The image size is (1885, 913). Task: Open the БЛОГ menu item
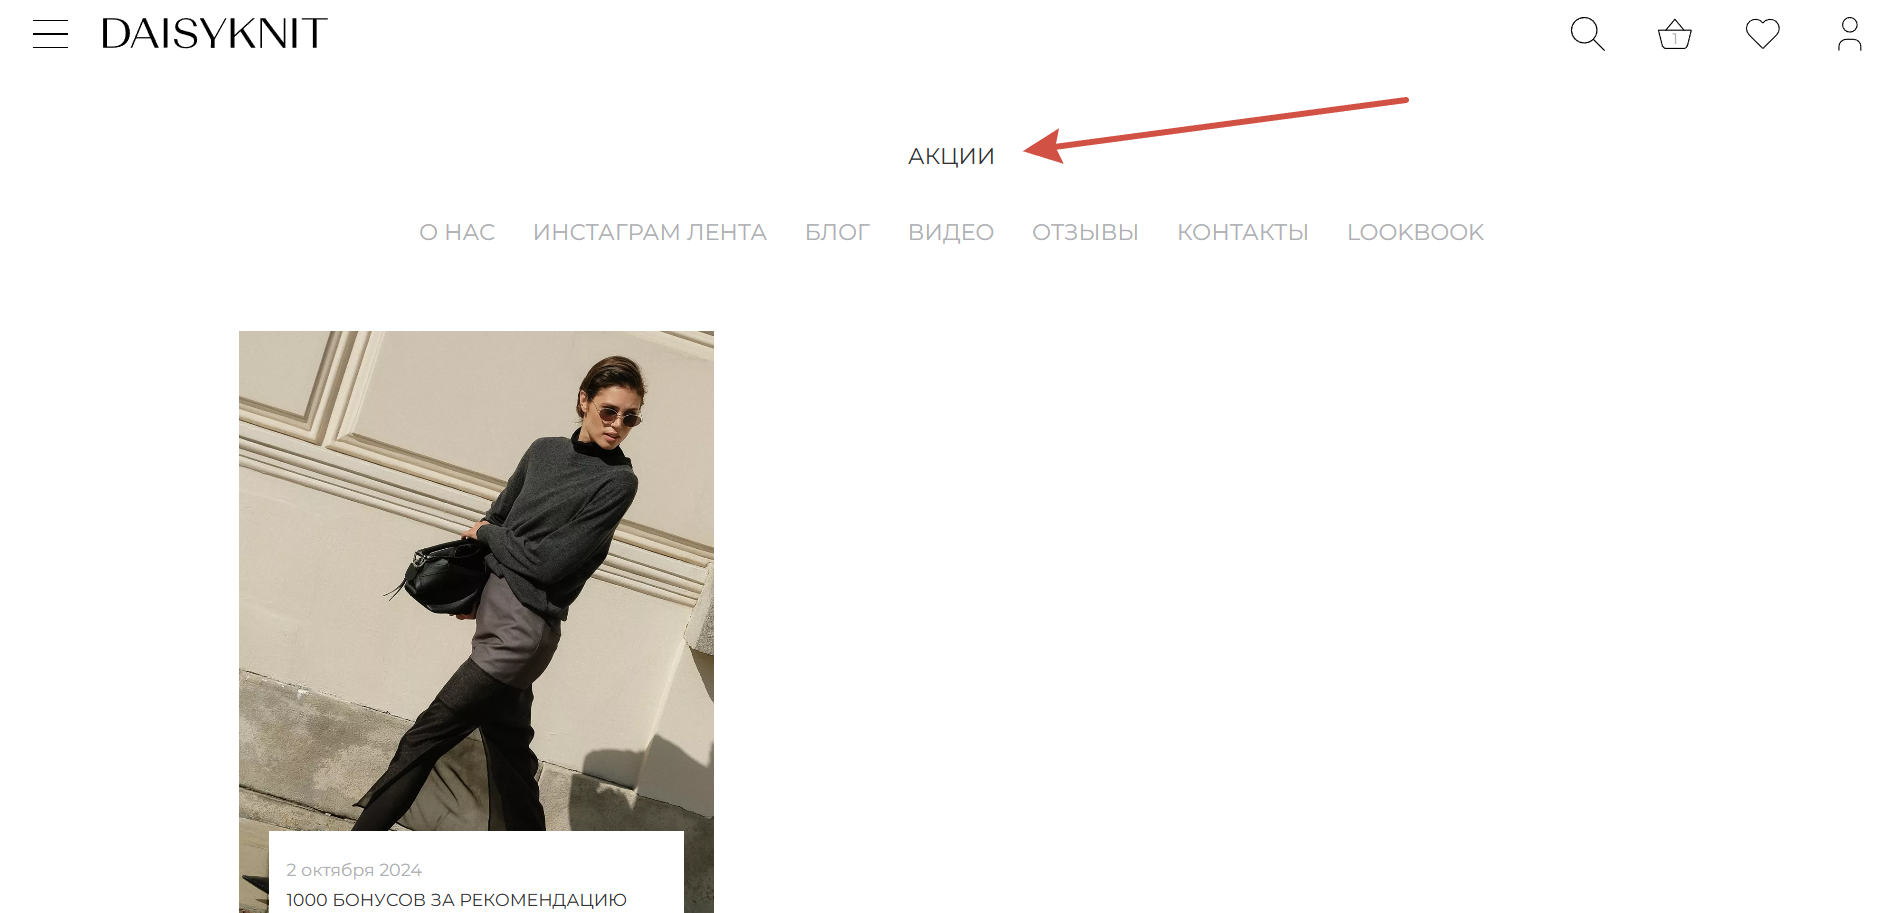point(837,232)
